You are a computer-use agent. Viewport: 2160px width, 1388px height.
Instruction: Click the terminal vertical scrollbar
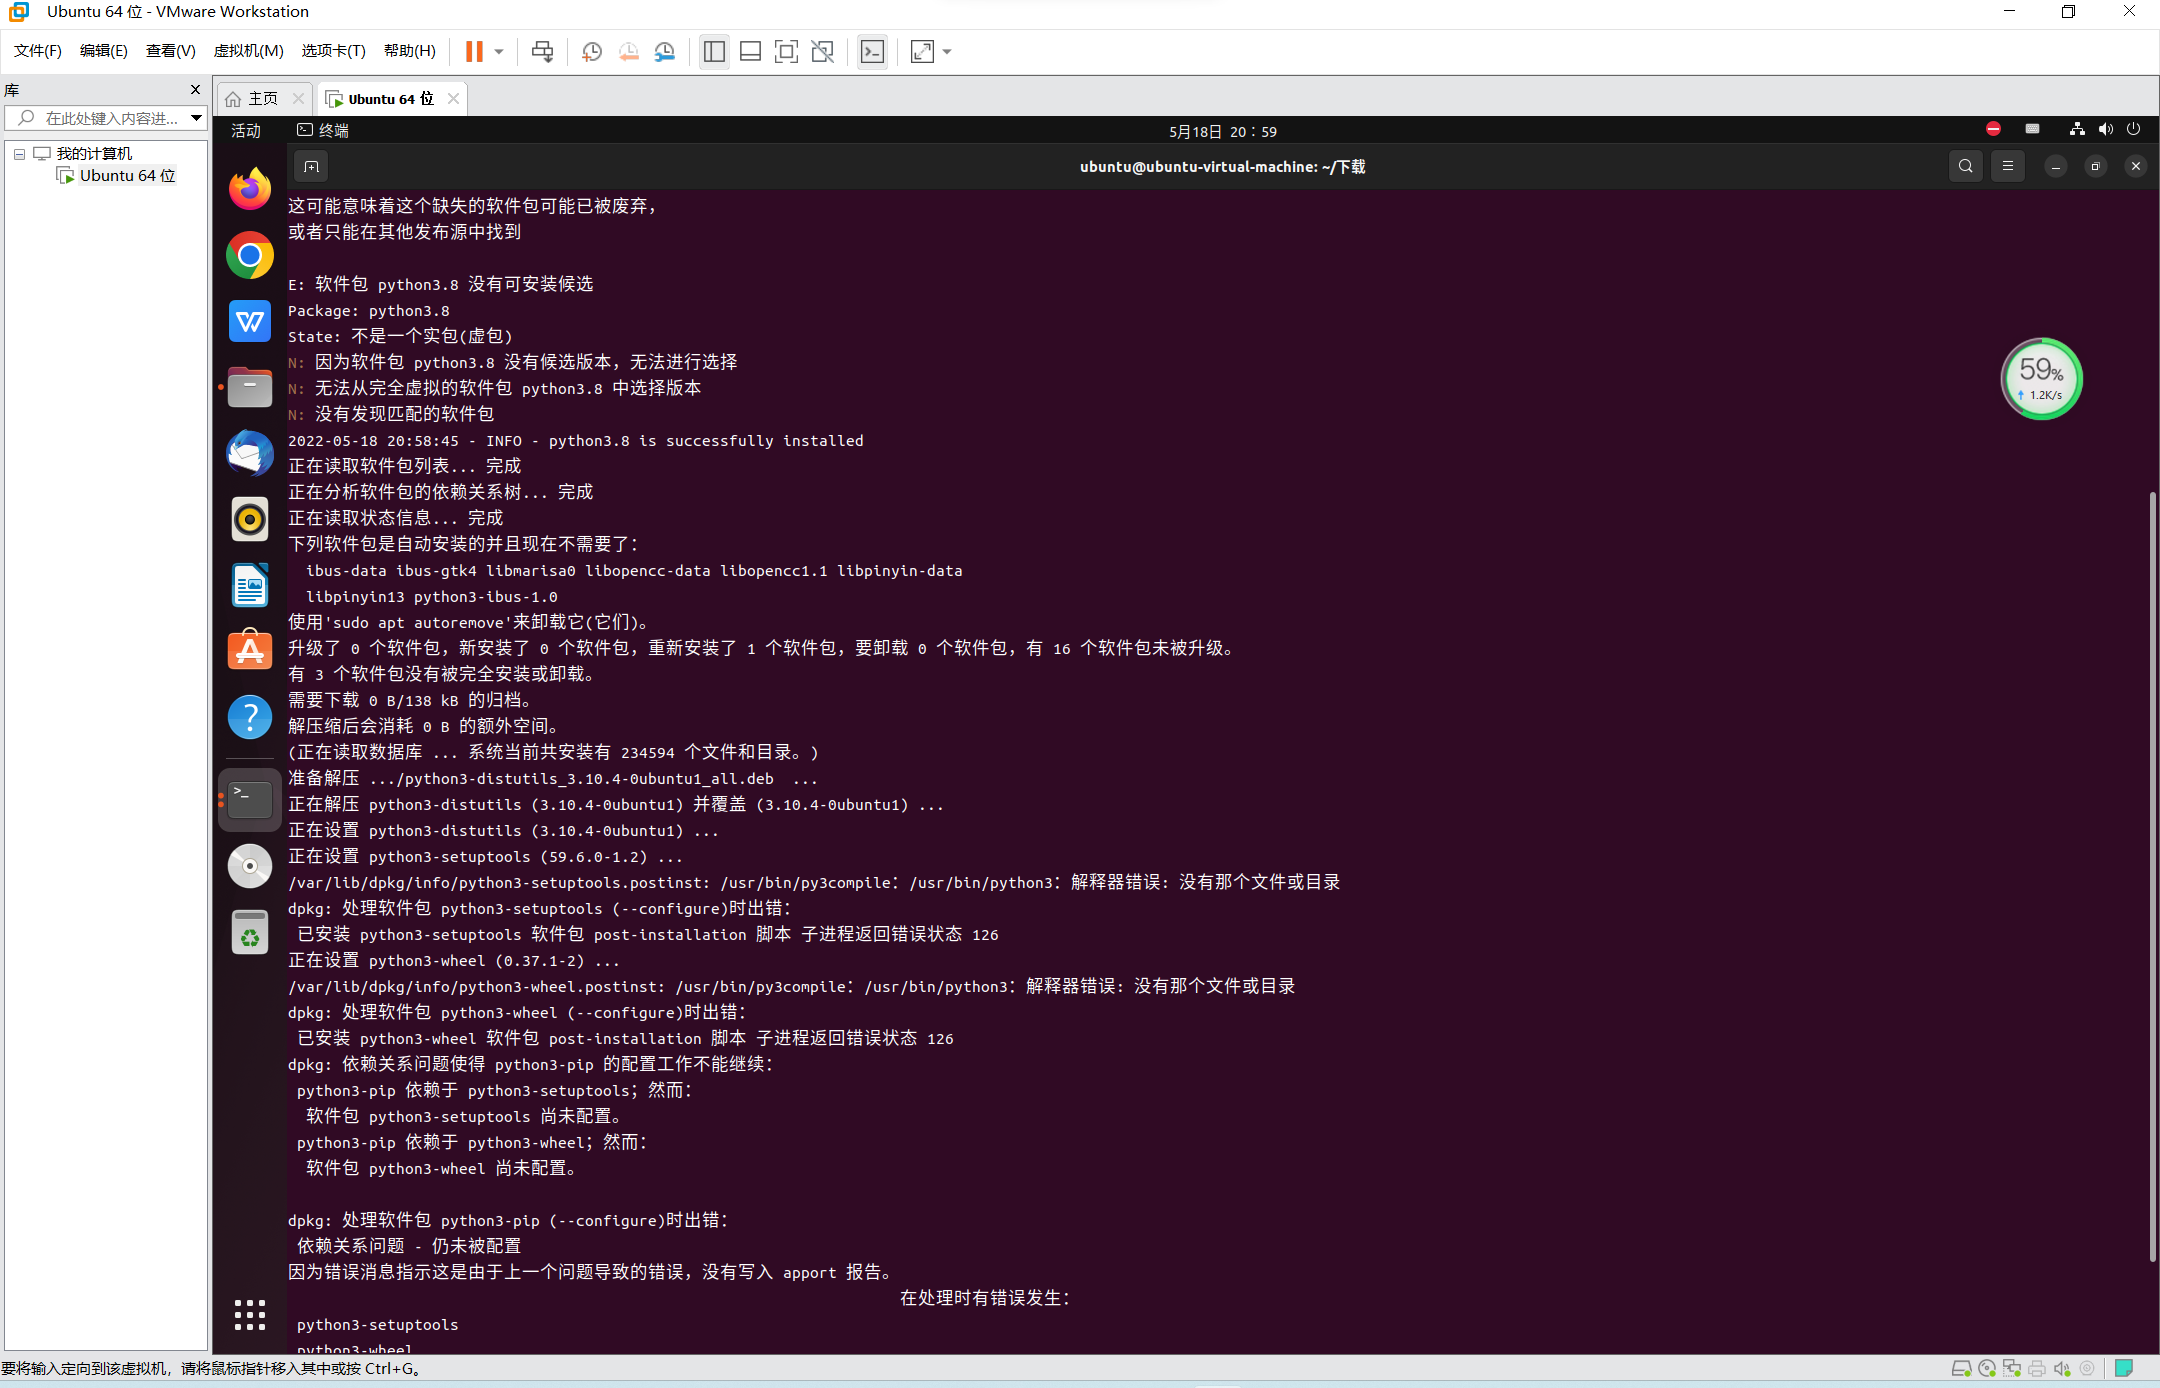[2152, 876]
